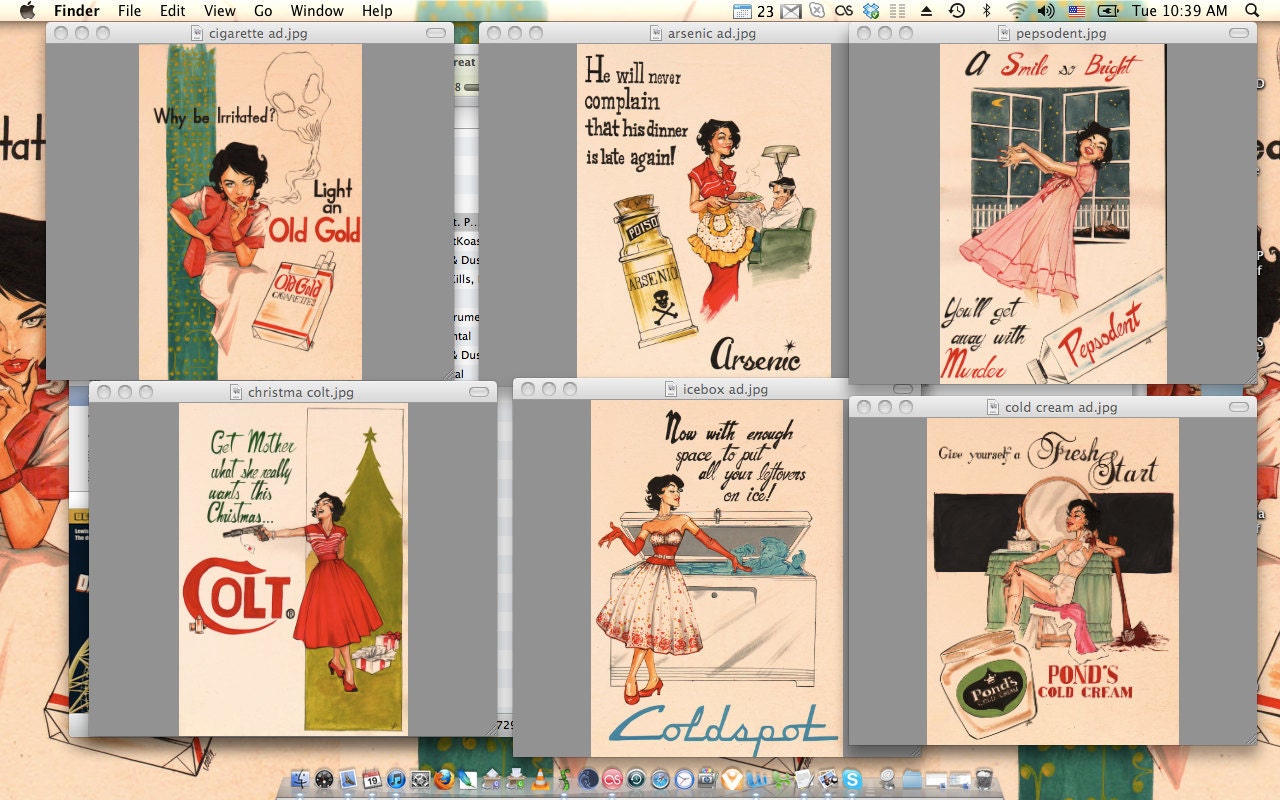Open the Window menu
The width and height of the screenshot is (1280, 800).
click(x=317, y=11)
